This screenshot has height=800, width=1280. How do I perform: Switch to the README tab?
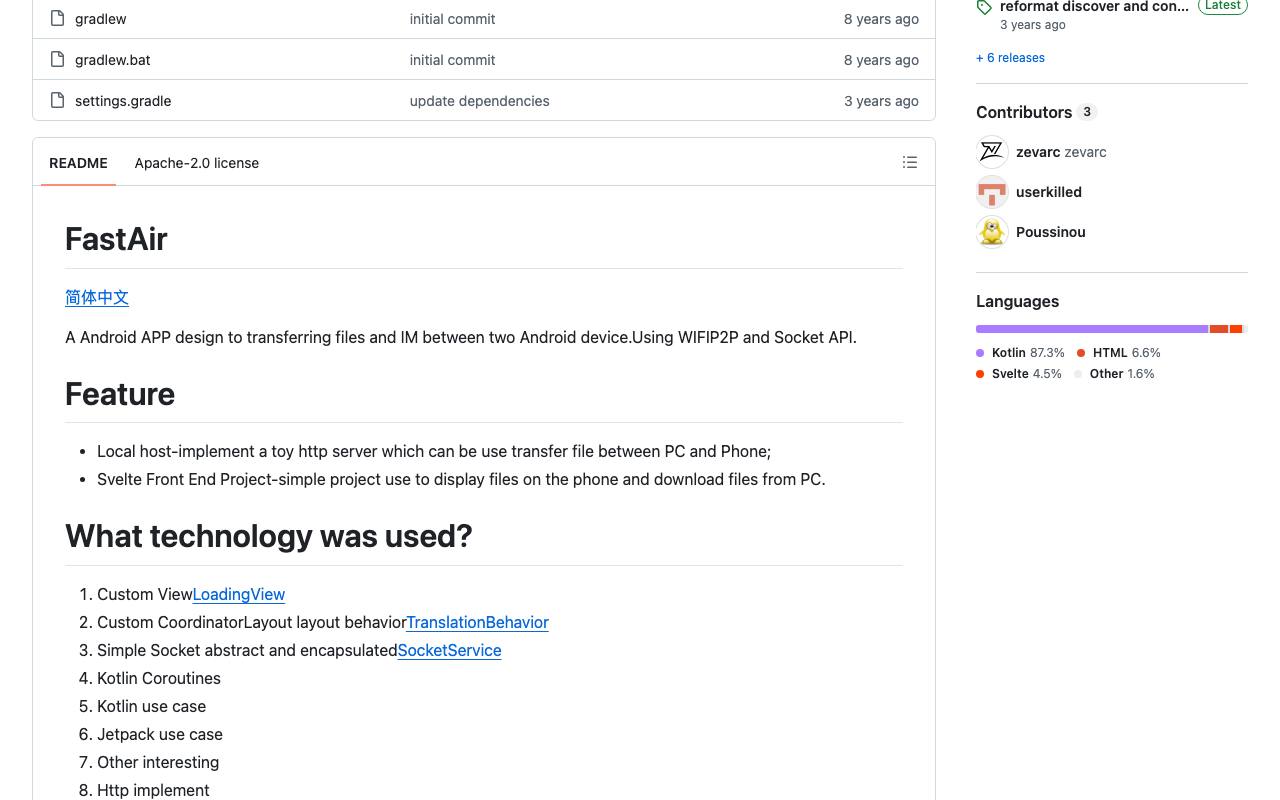(78, 163)
